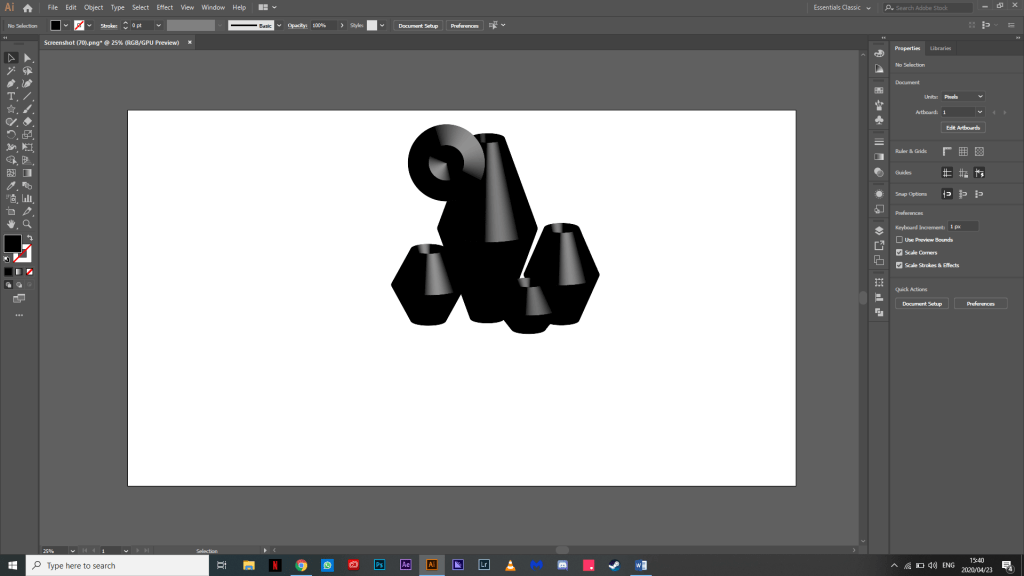Open the Units dropdown showing Pixels
The image size is (1024, 576).
click(x=963, y=96)
